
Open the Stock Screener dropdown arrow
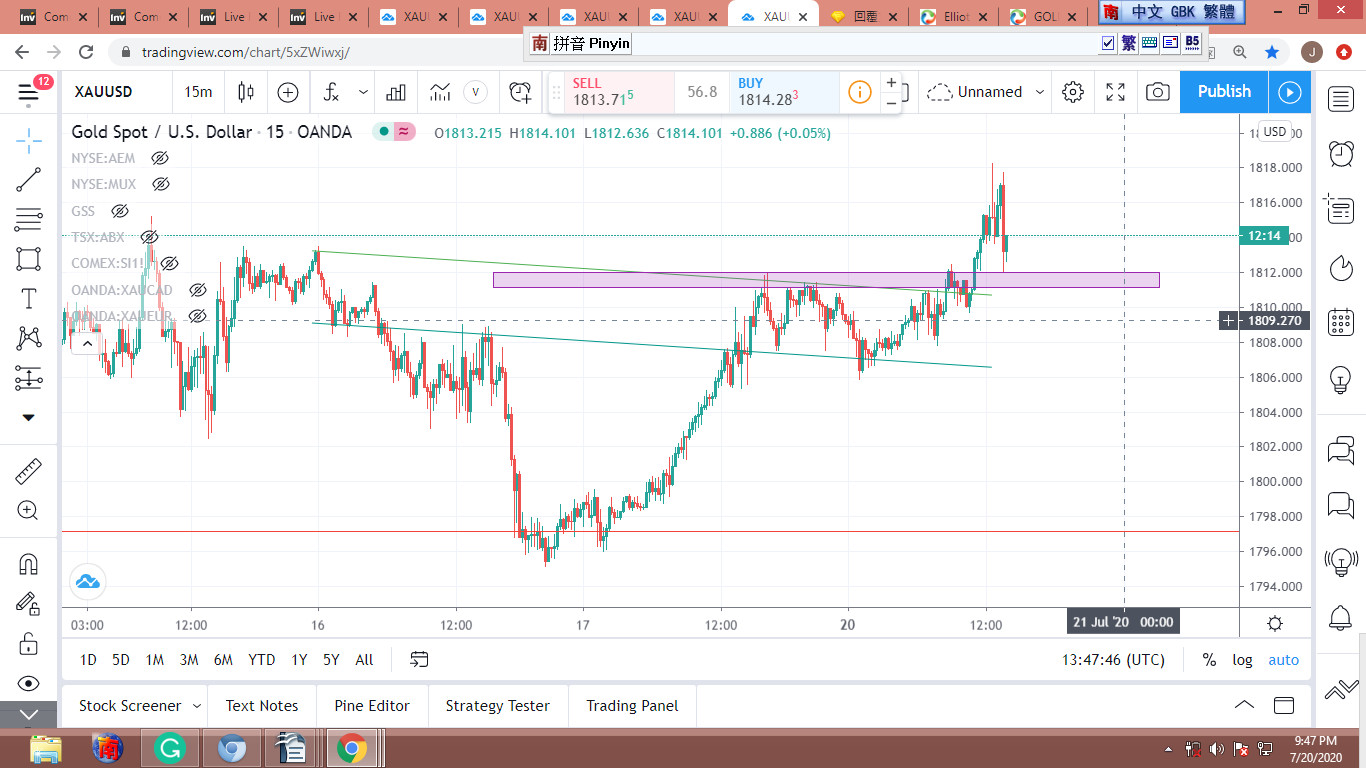(197, 706)
